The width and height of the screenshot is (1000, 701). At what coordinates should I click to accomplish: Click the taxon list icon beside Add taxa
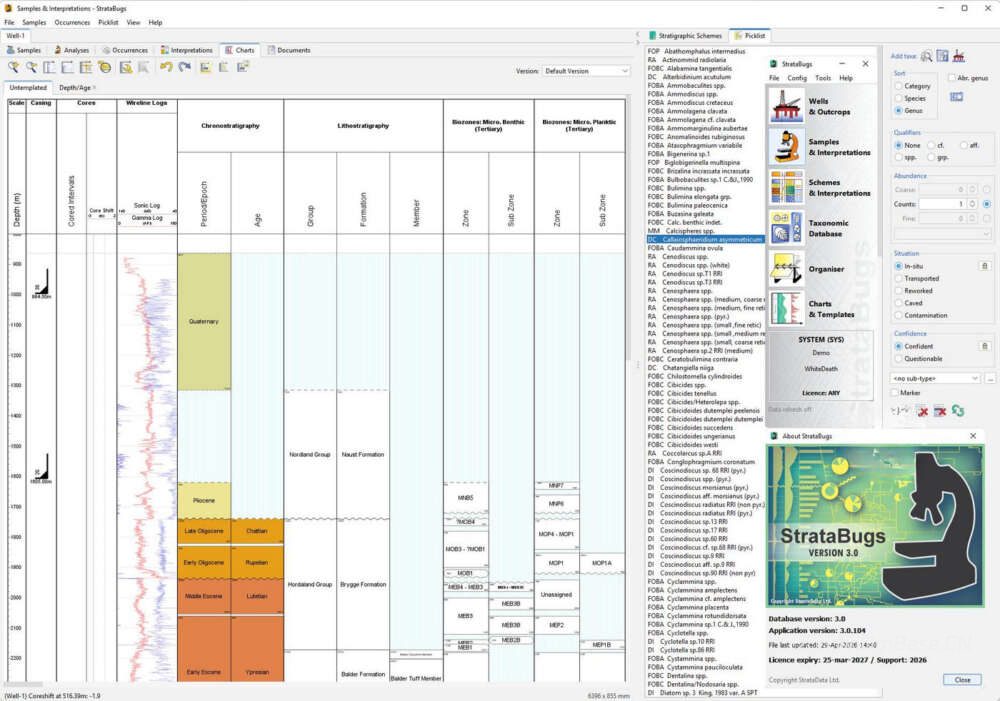pyautogui.click(x=943, y=56)
